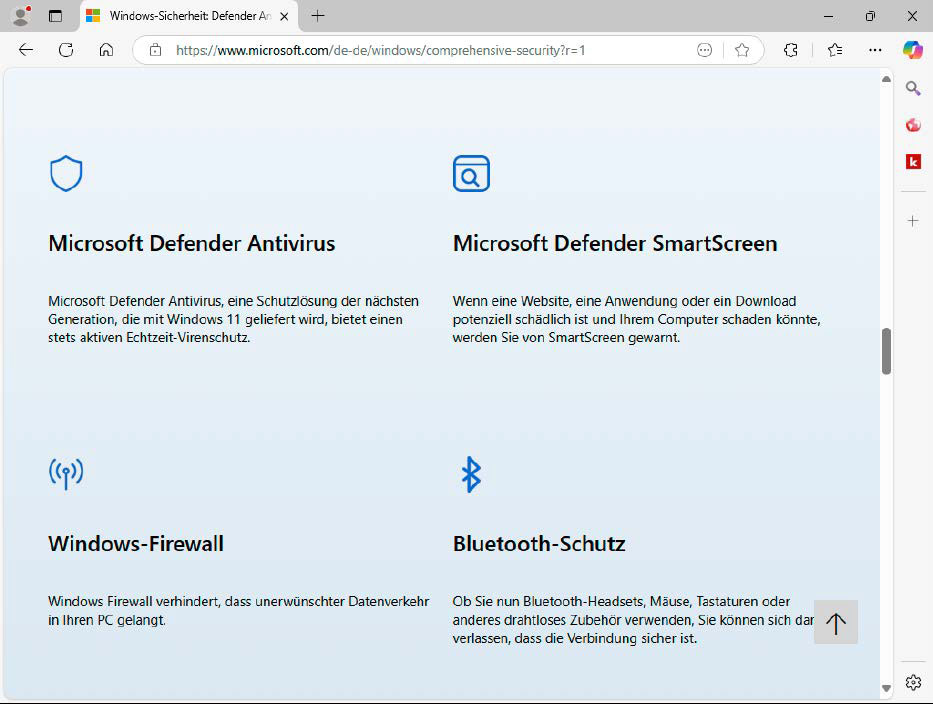Click the SmartScreen search window icon
The height and width of the screenshot is (704, 933).
471,174
